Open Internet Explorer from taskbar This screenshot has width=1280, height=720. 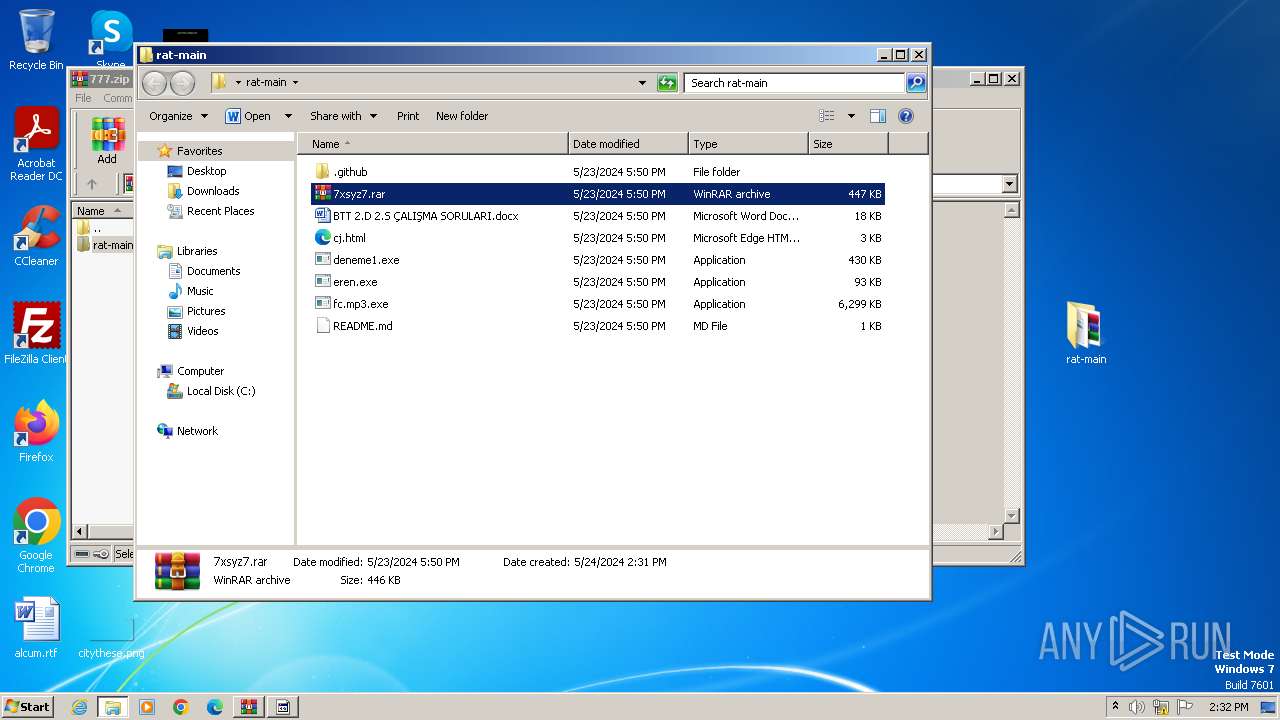79,707
